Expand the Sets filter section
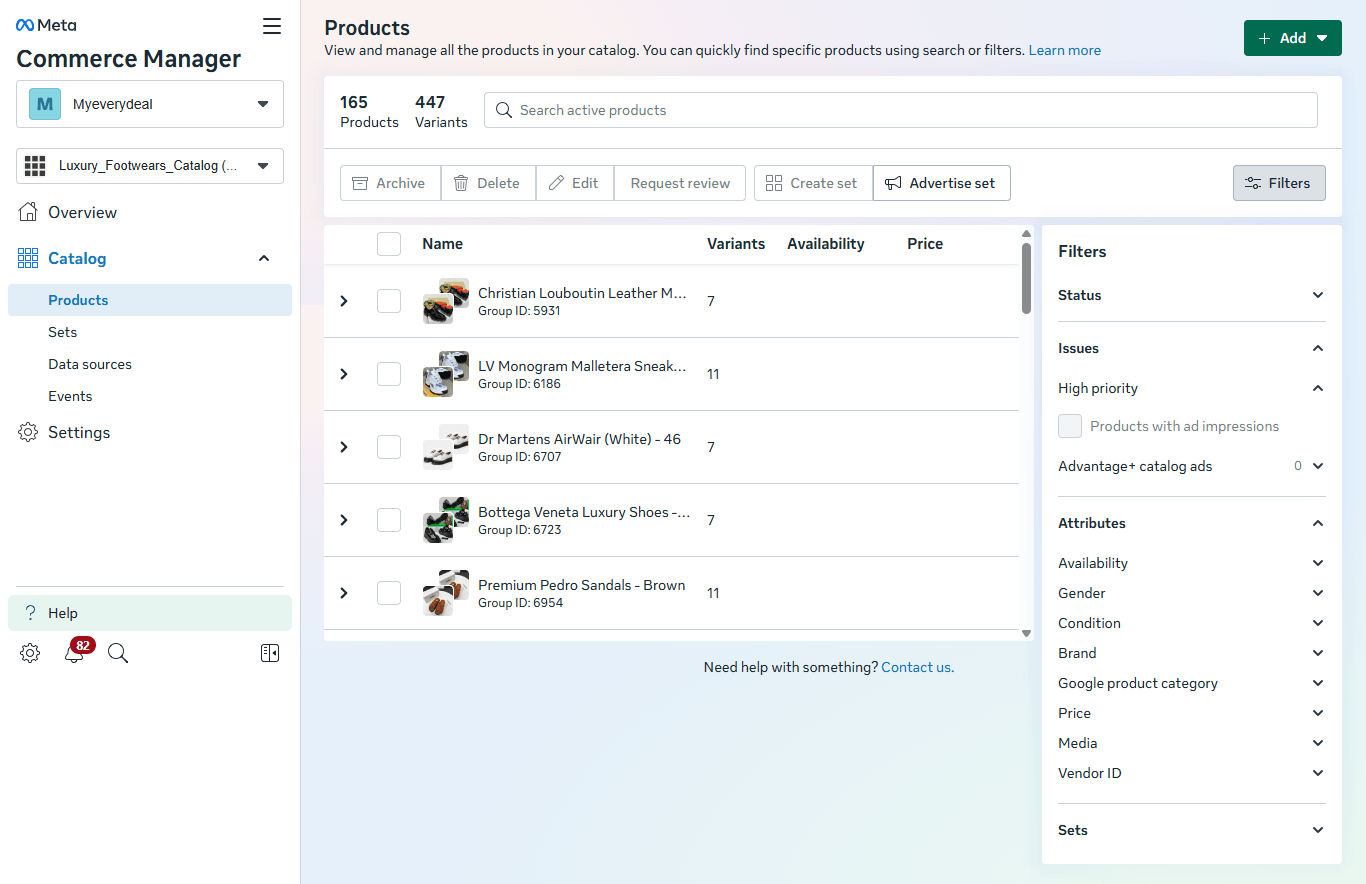 1318,830
